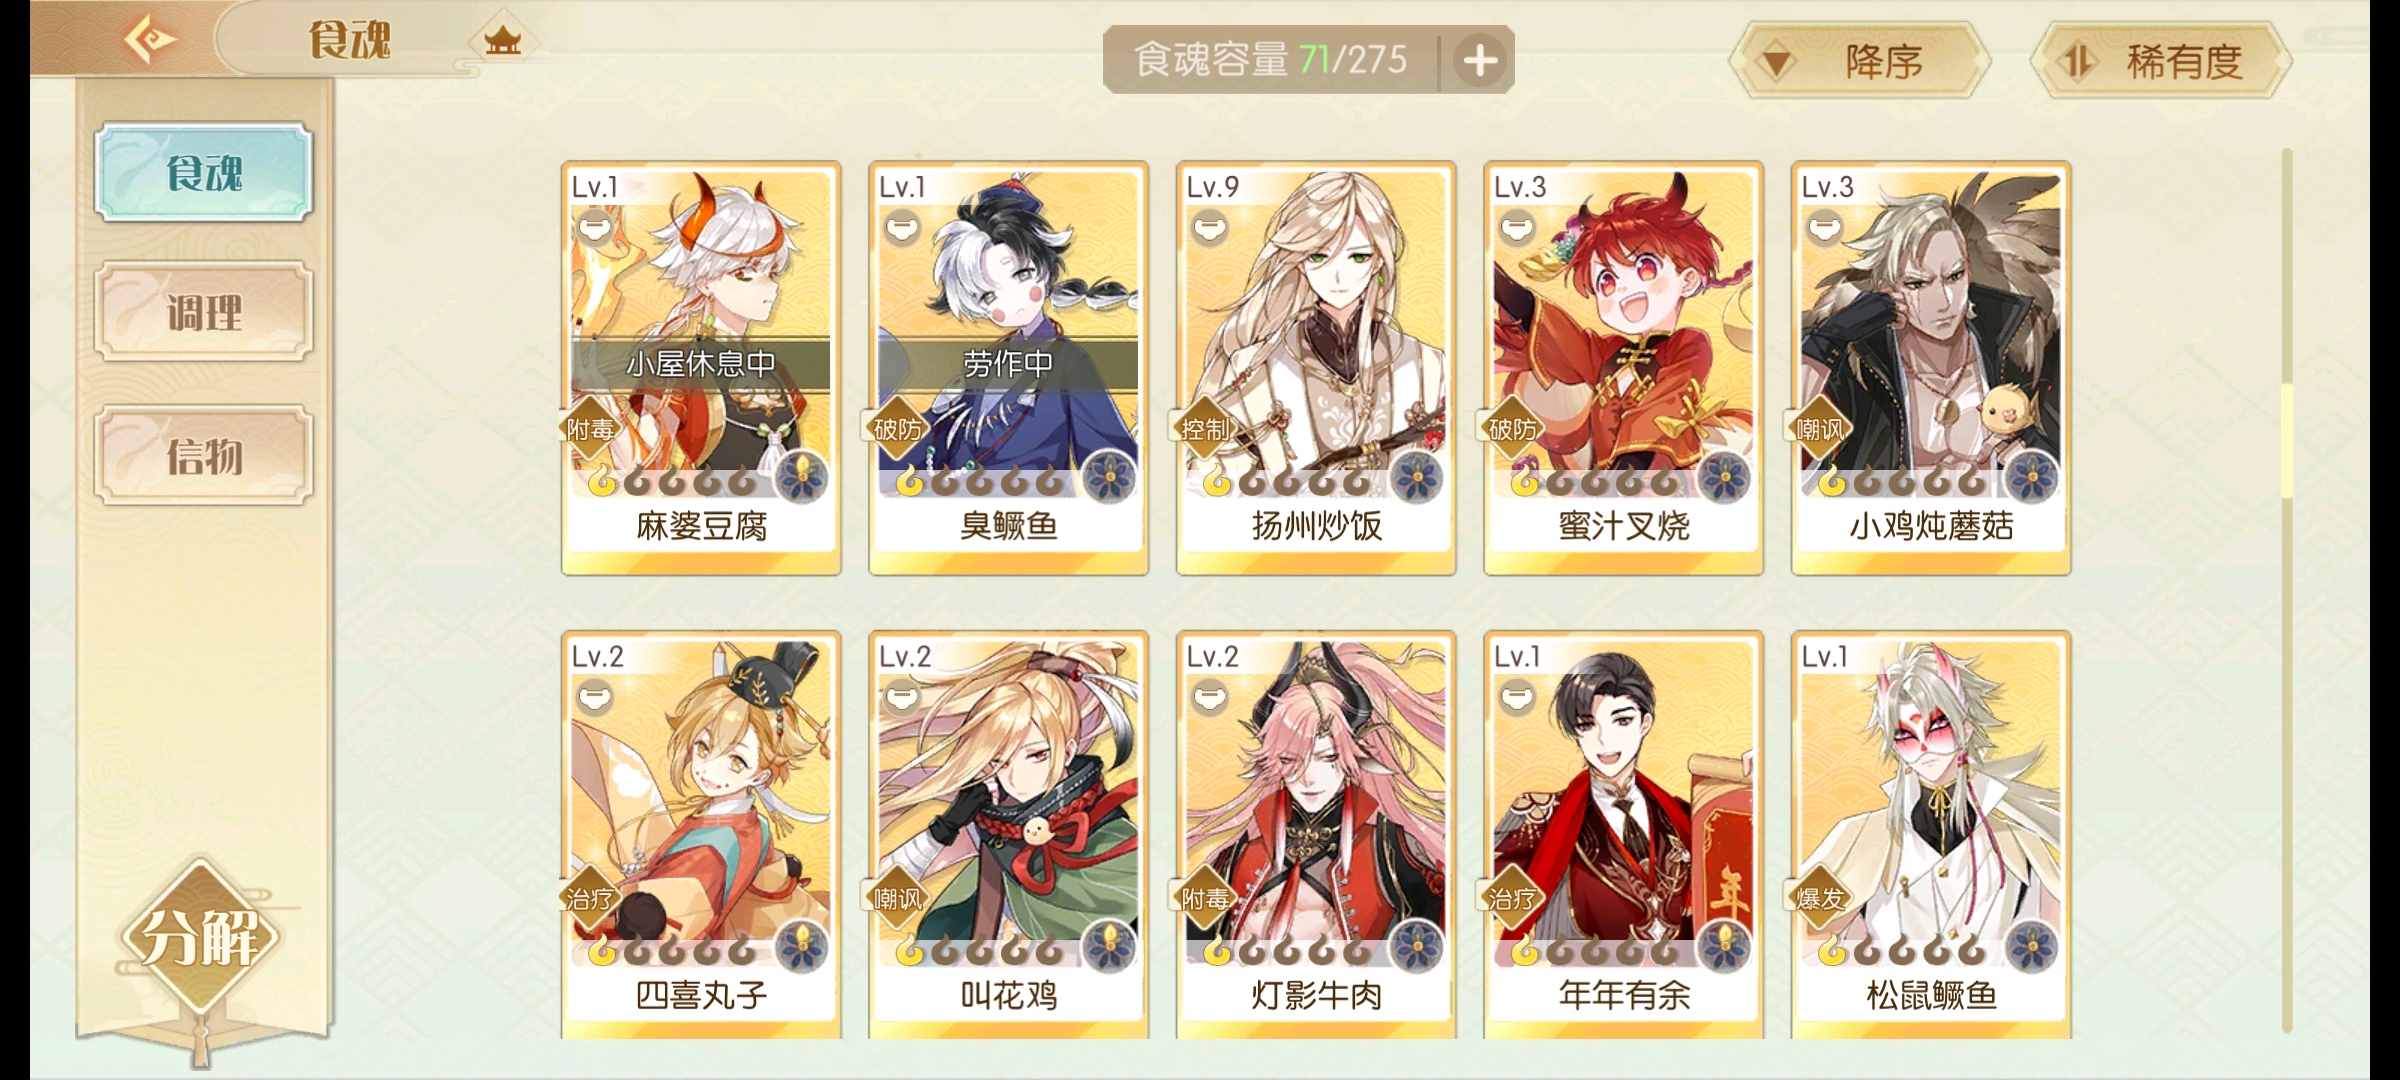Click the flower badge on 麻婆豆腐 card
This screenshot has height=1080, width=2400.
(x=801, y=477)
